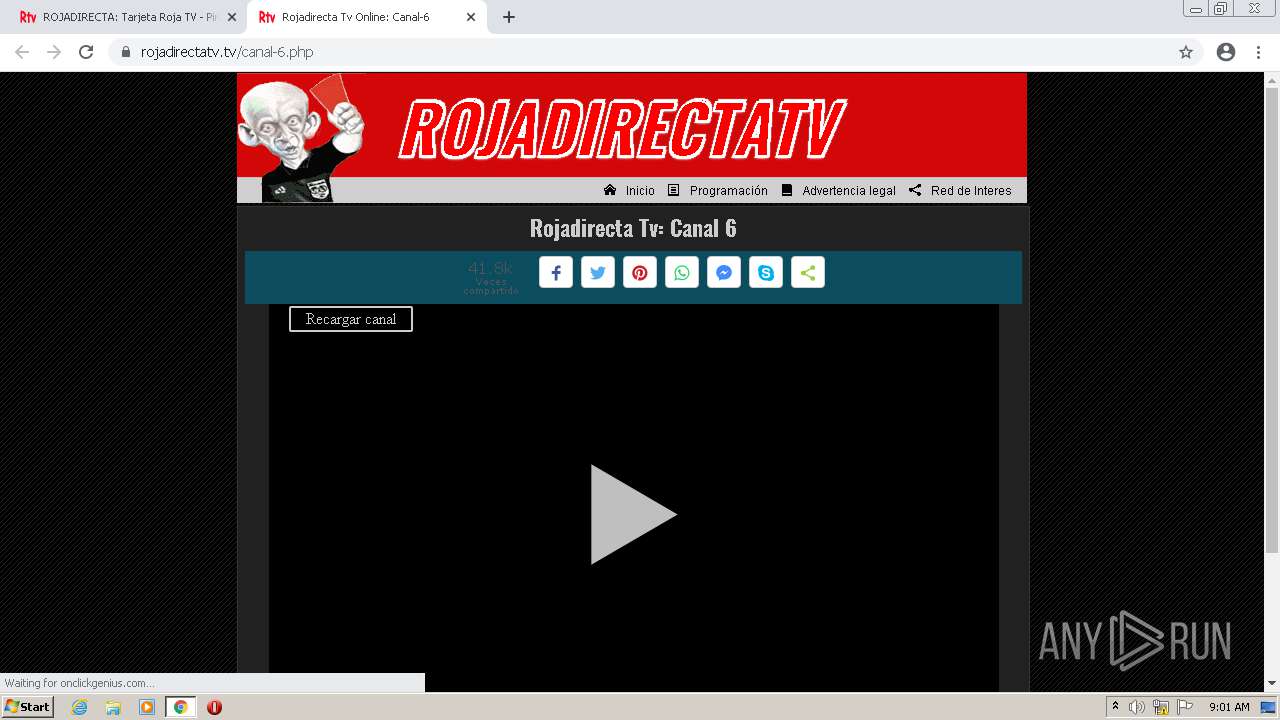Open the Windows Start menu
Screen dimensions: 1280x720
click(28, 707)
